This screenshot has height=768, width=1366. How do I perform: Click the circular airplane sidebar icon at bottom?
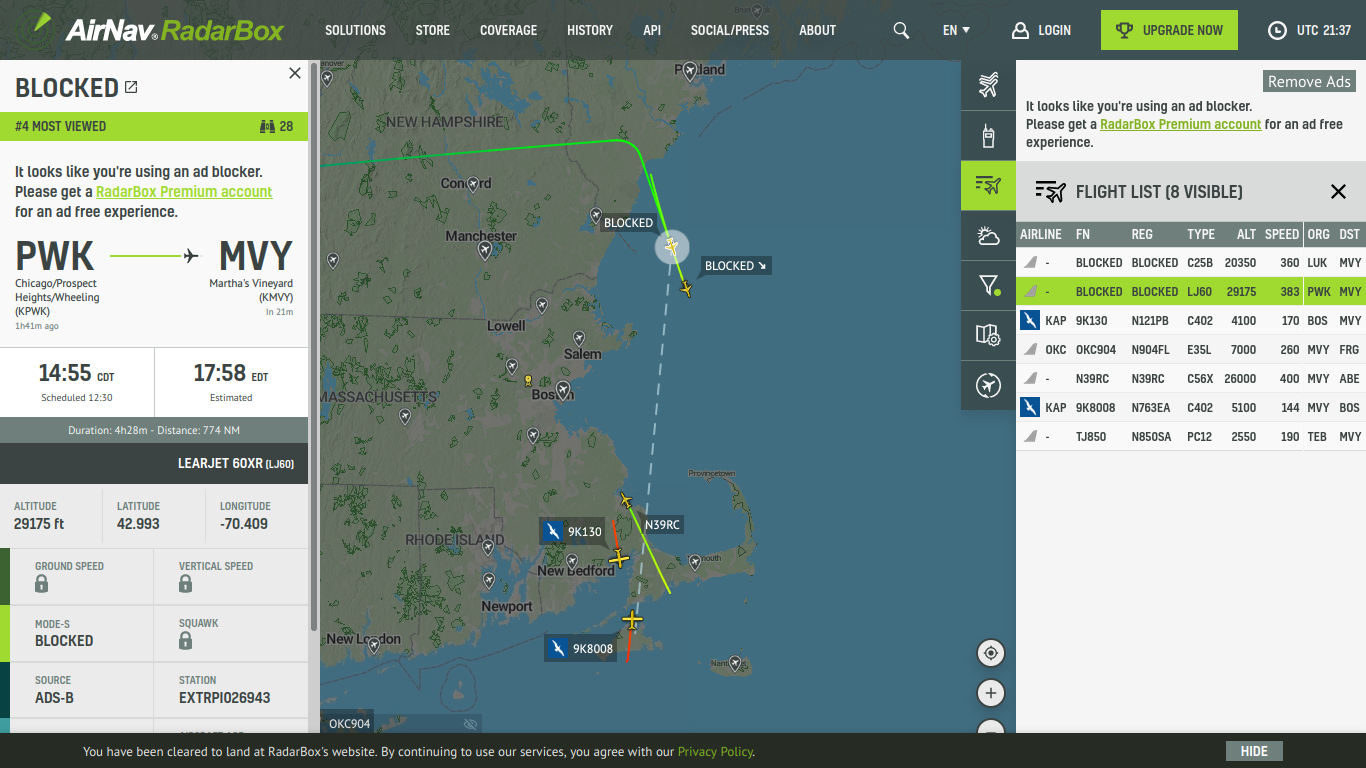(x=988, y=385)
